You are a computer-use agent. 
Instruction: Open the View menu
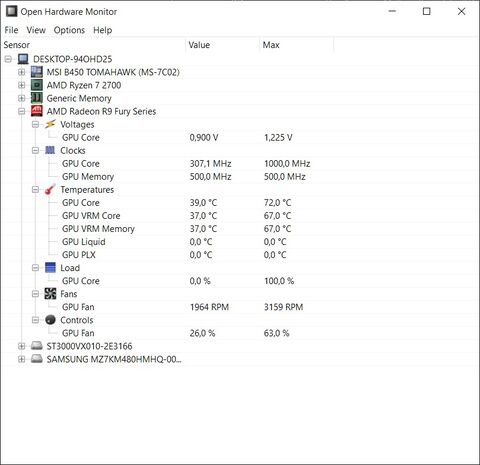[36, 30]
